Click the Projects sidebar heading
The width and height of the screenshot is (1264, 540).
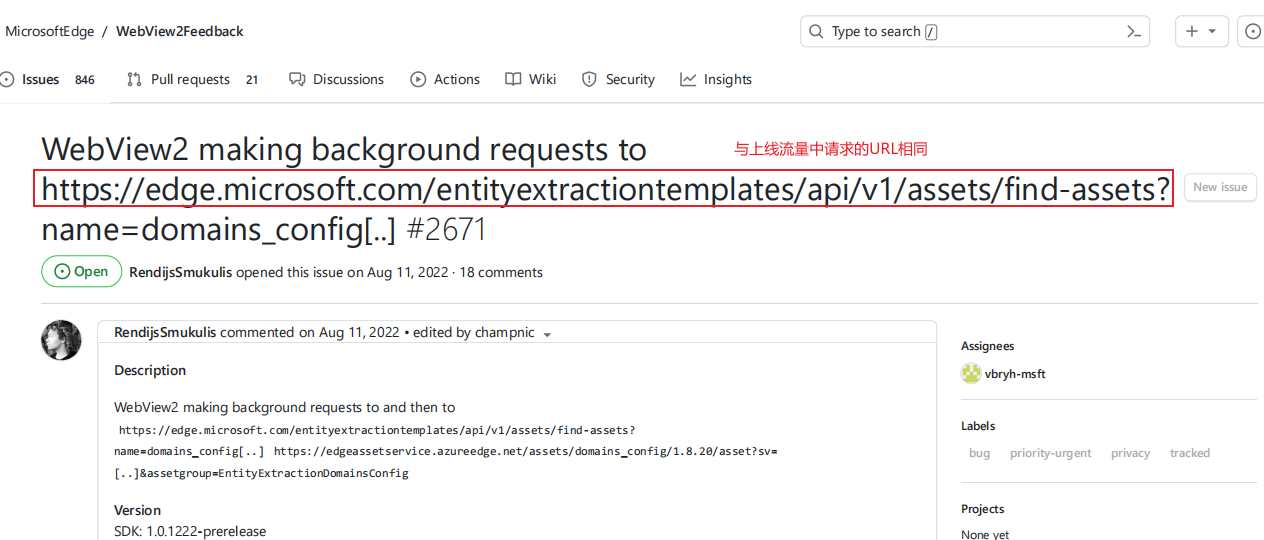(982, 509)
